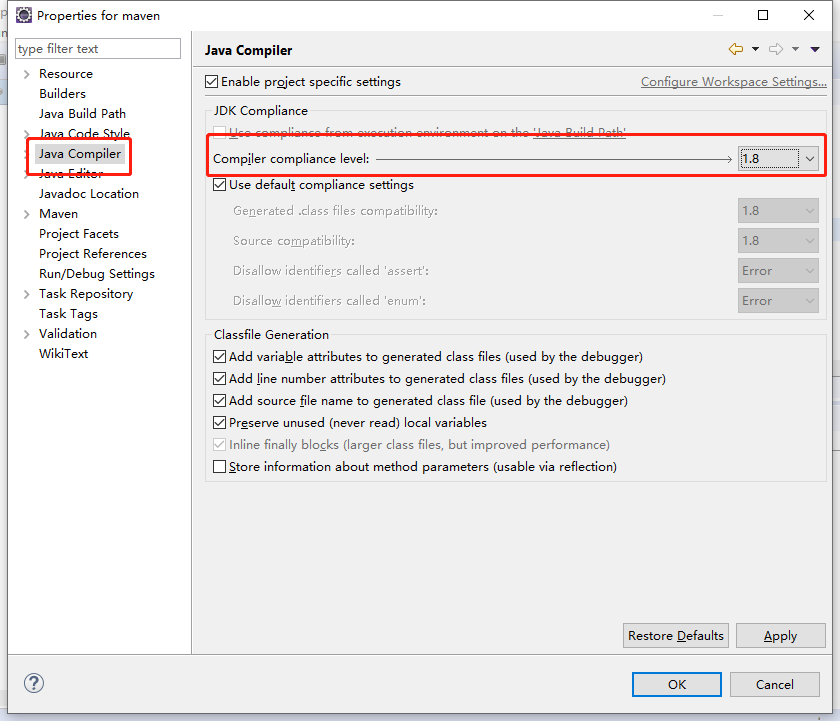The width and height of the screenshot is (840, 721).
Task: Confirm with the OK button
Action: tap(677, 685)
